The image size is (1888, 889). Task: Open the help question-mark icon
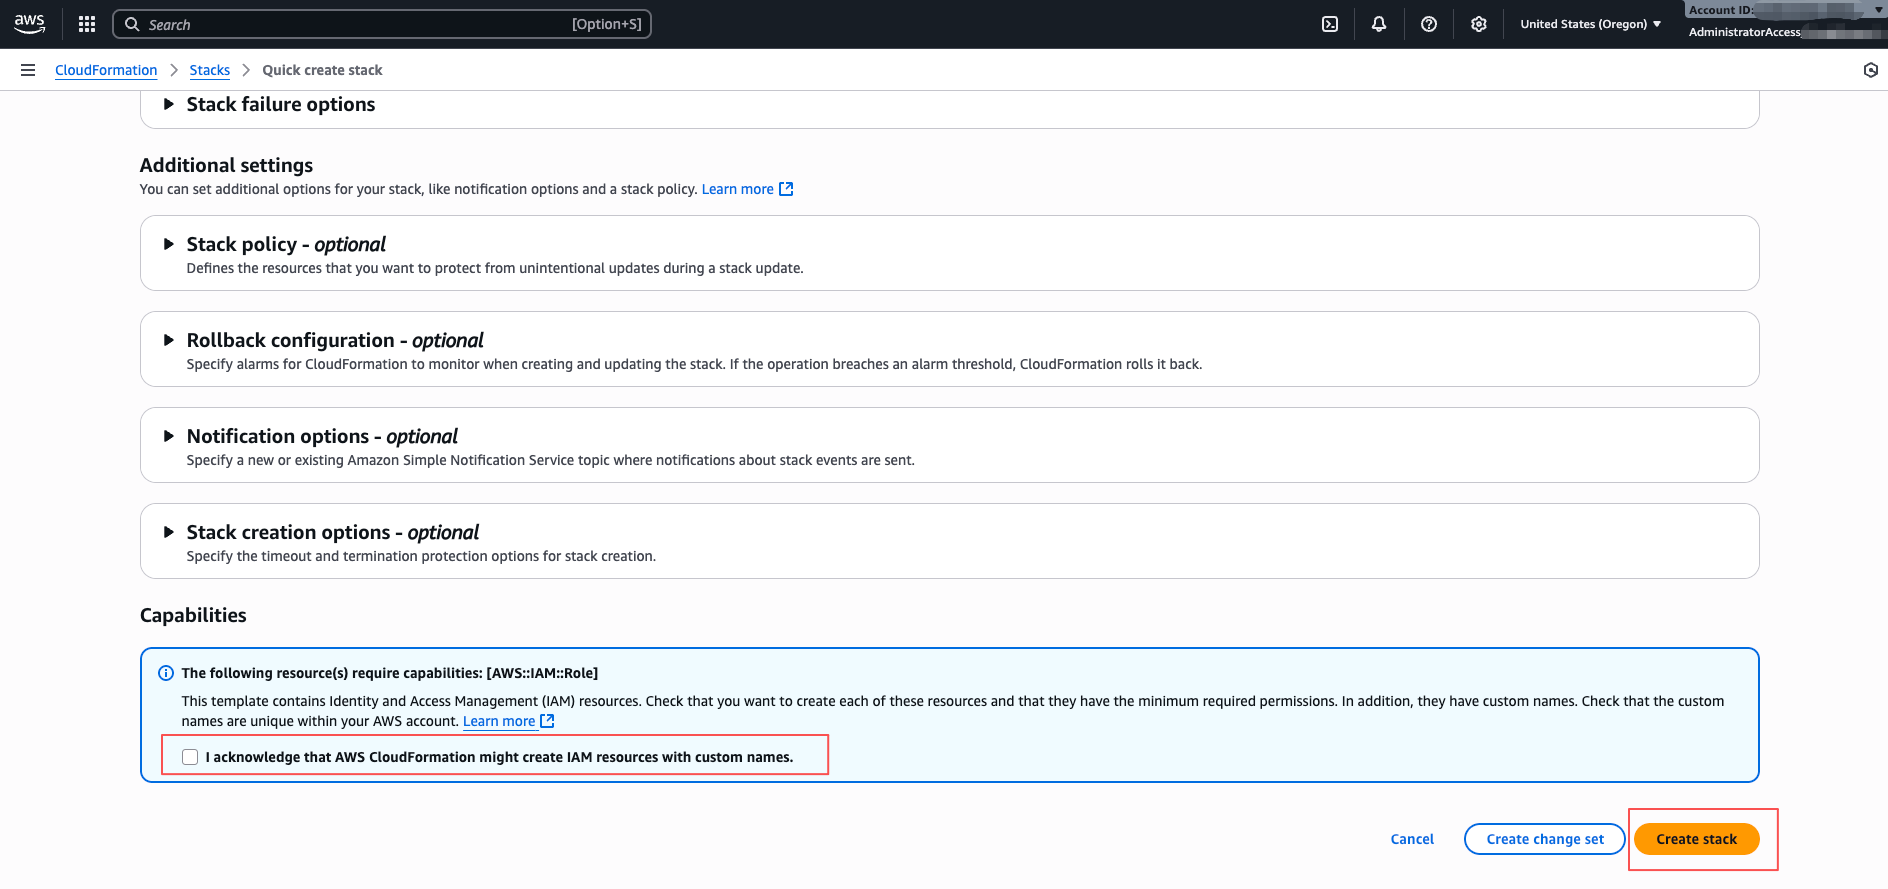coord(1429,24)
